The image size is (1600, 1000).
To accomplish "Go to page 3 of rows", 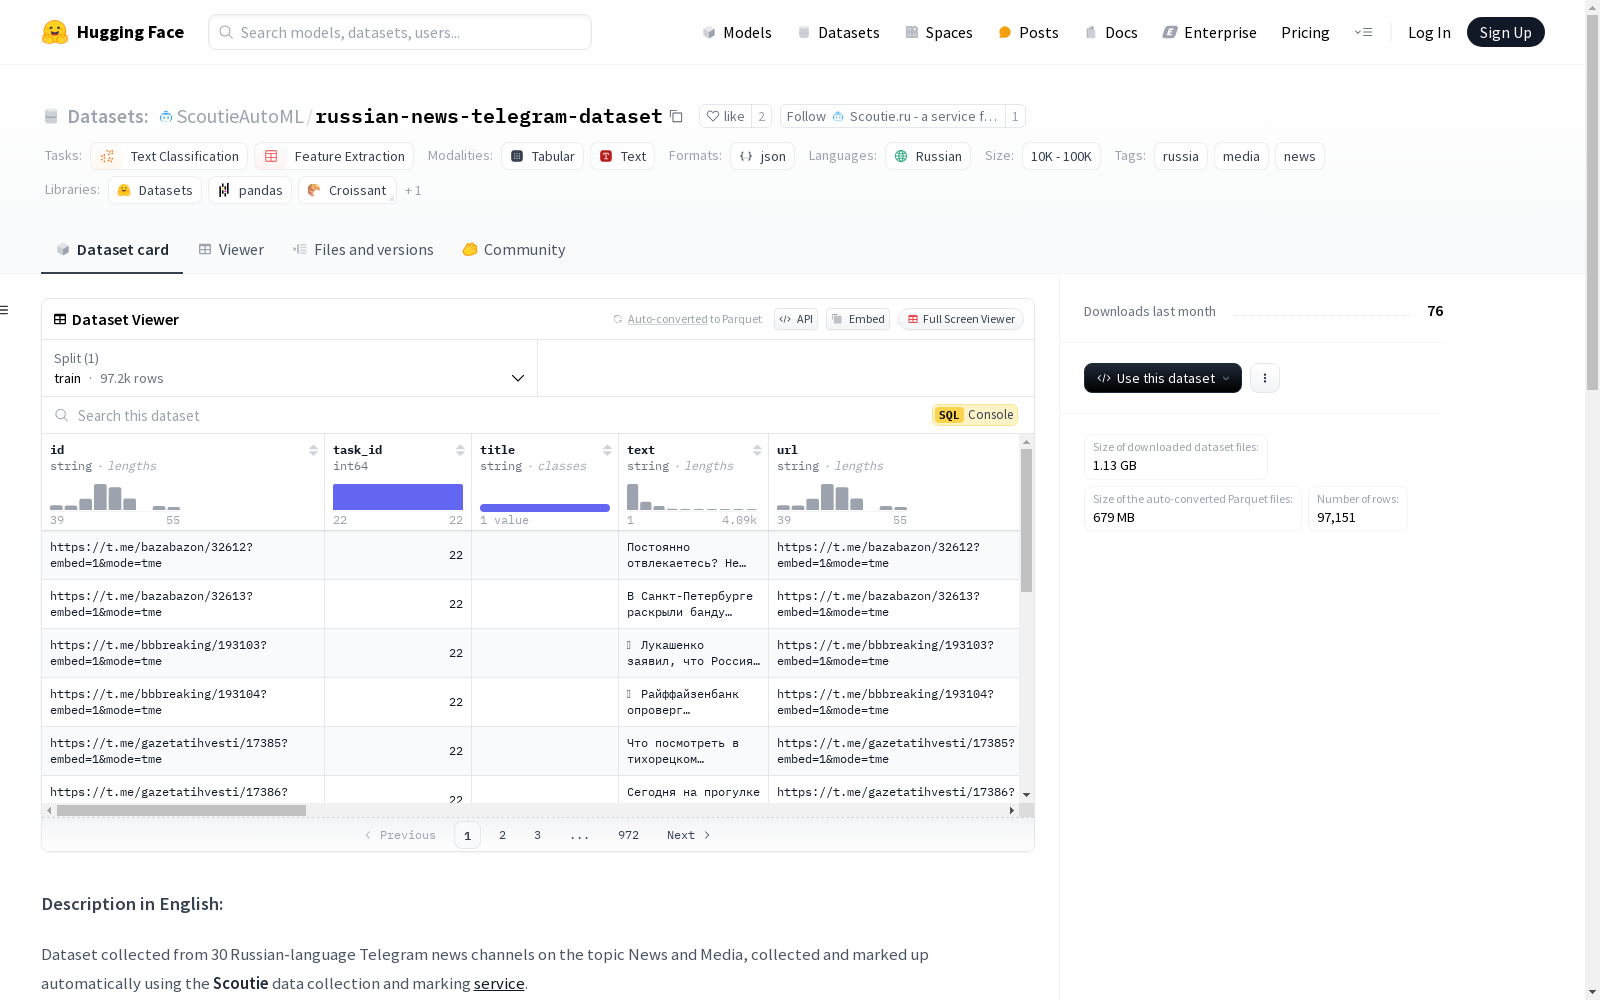I will click(537, 835).
